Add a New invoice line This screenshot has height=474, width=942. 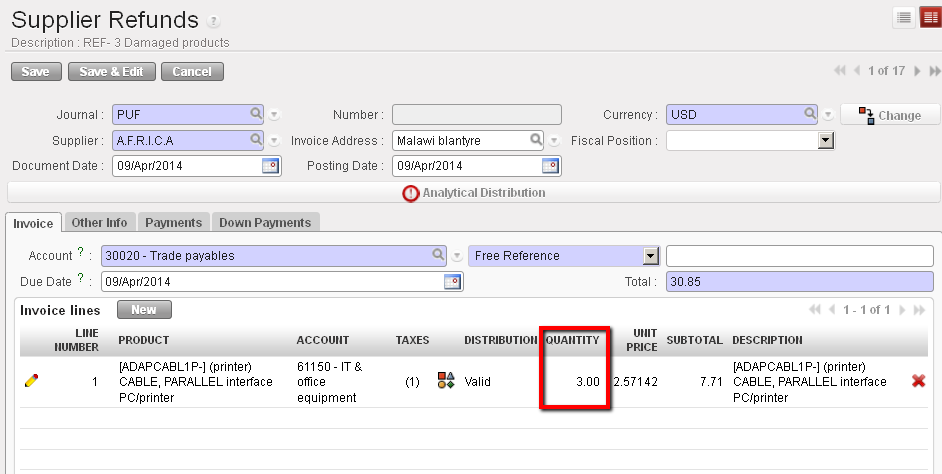click(144, 310)
